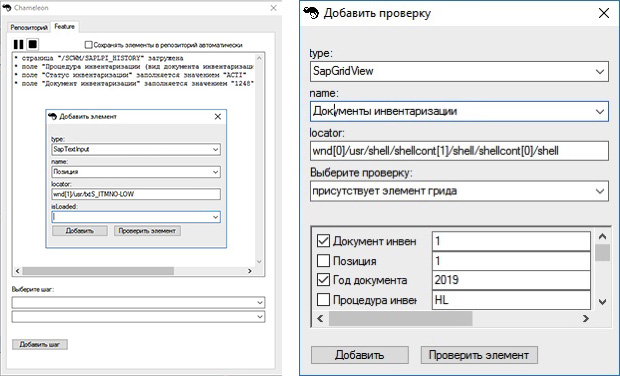Click scroll right arrow in check list
620x376 pixels.
tap(586, 319)
